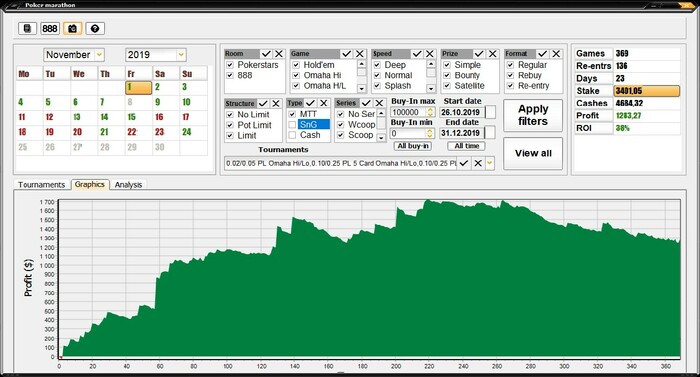Select November 15 in the calendar
Viewport: 700px width, 377px height.
coord(132,117)
